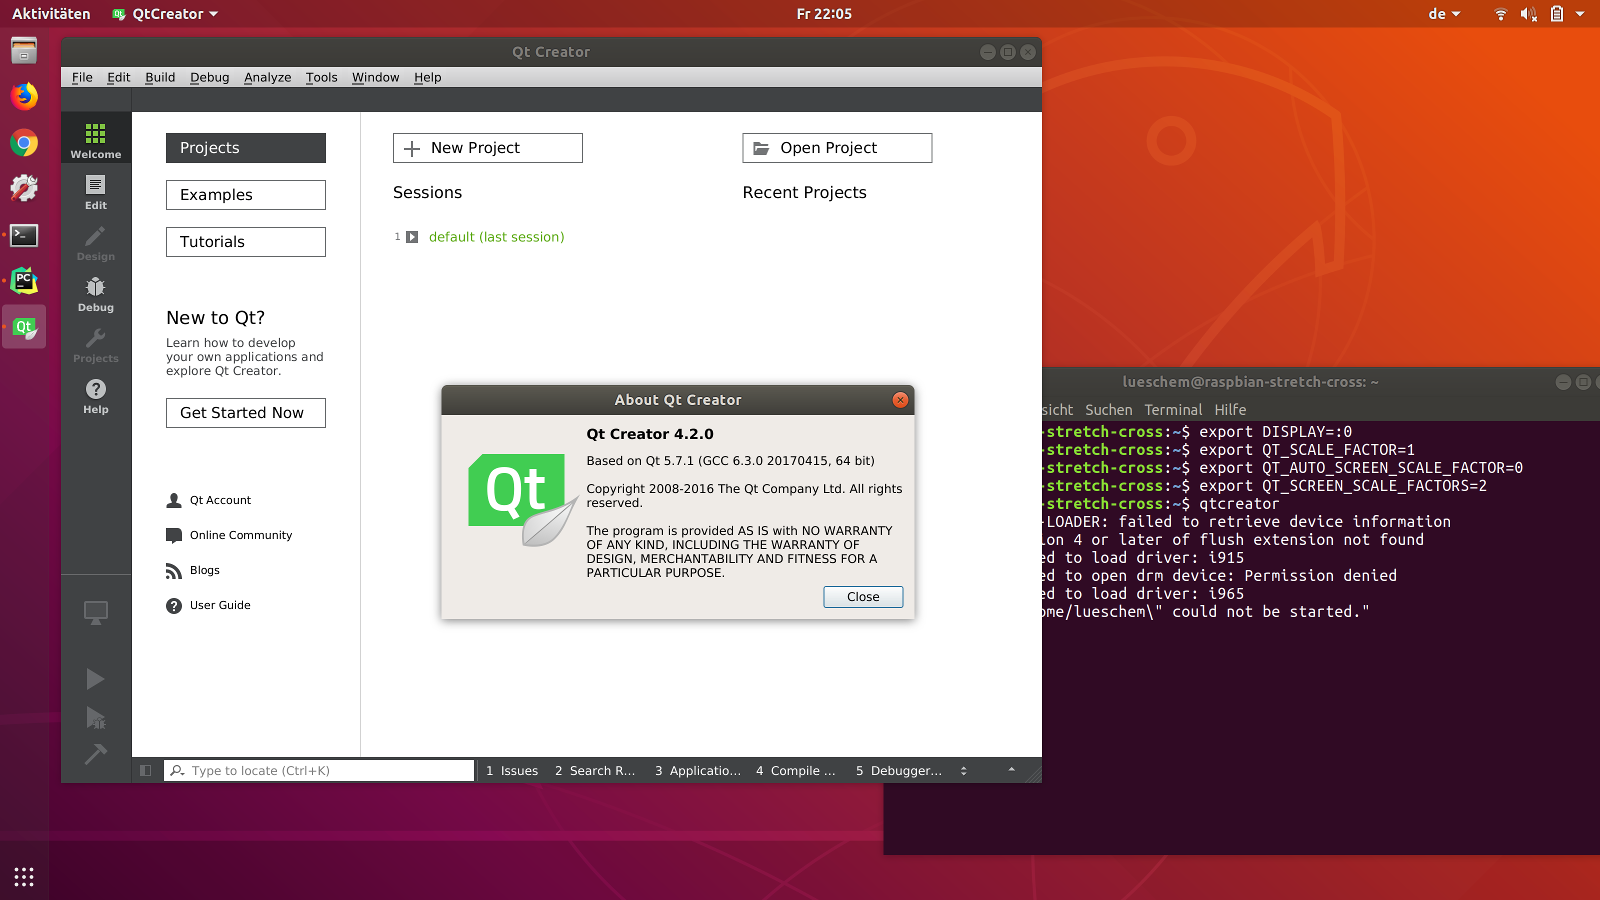Click the Online Community chat icon
Screen dimensions: 1600x900
[x=174, y=535]
